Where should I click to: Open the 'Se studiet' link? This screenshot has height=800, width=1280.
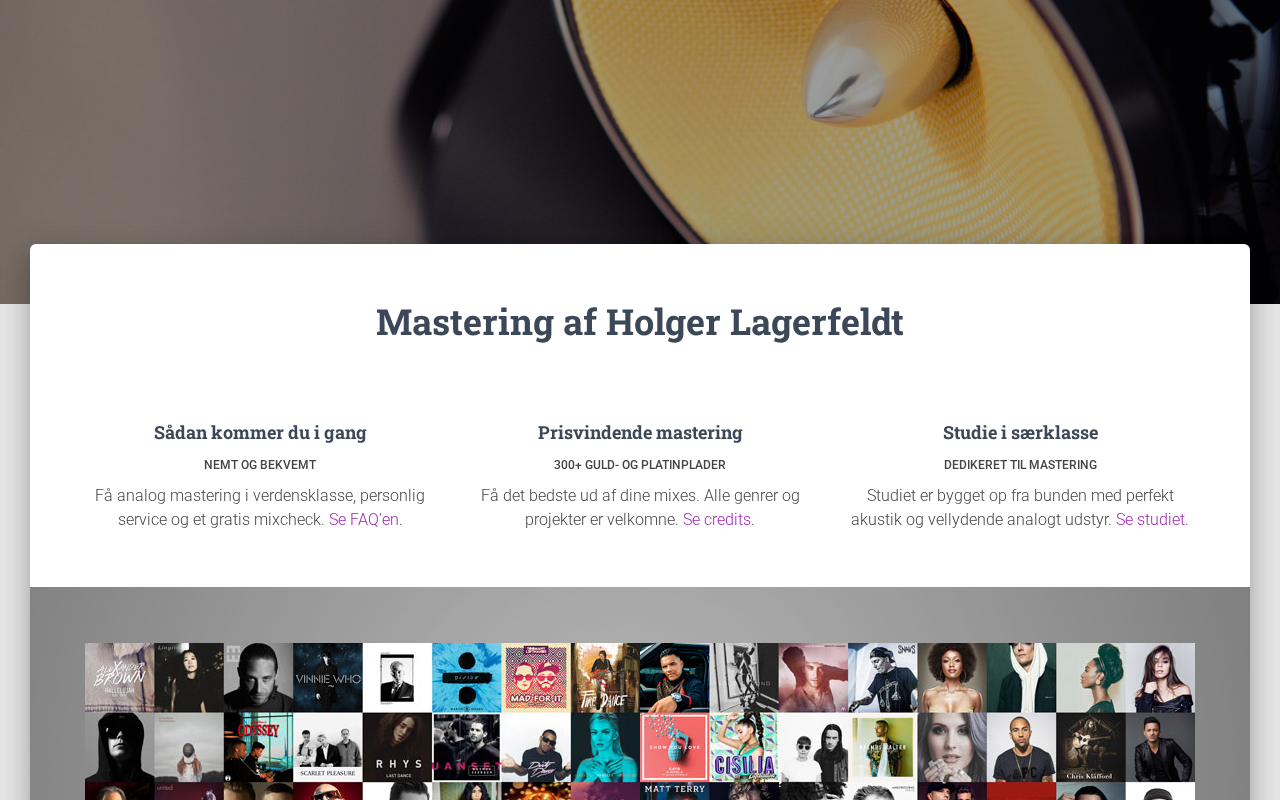(1150, 520)
